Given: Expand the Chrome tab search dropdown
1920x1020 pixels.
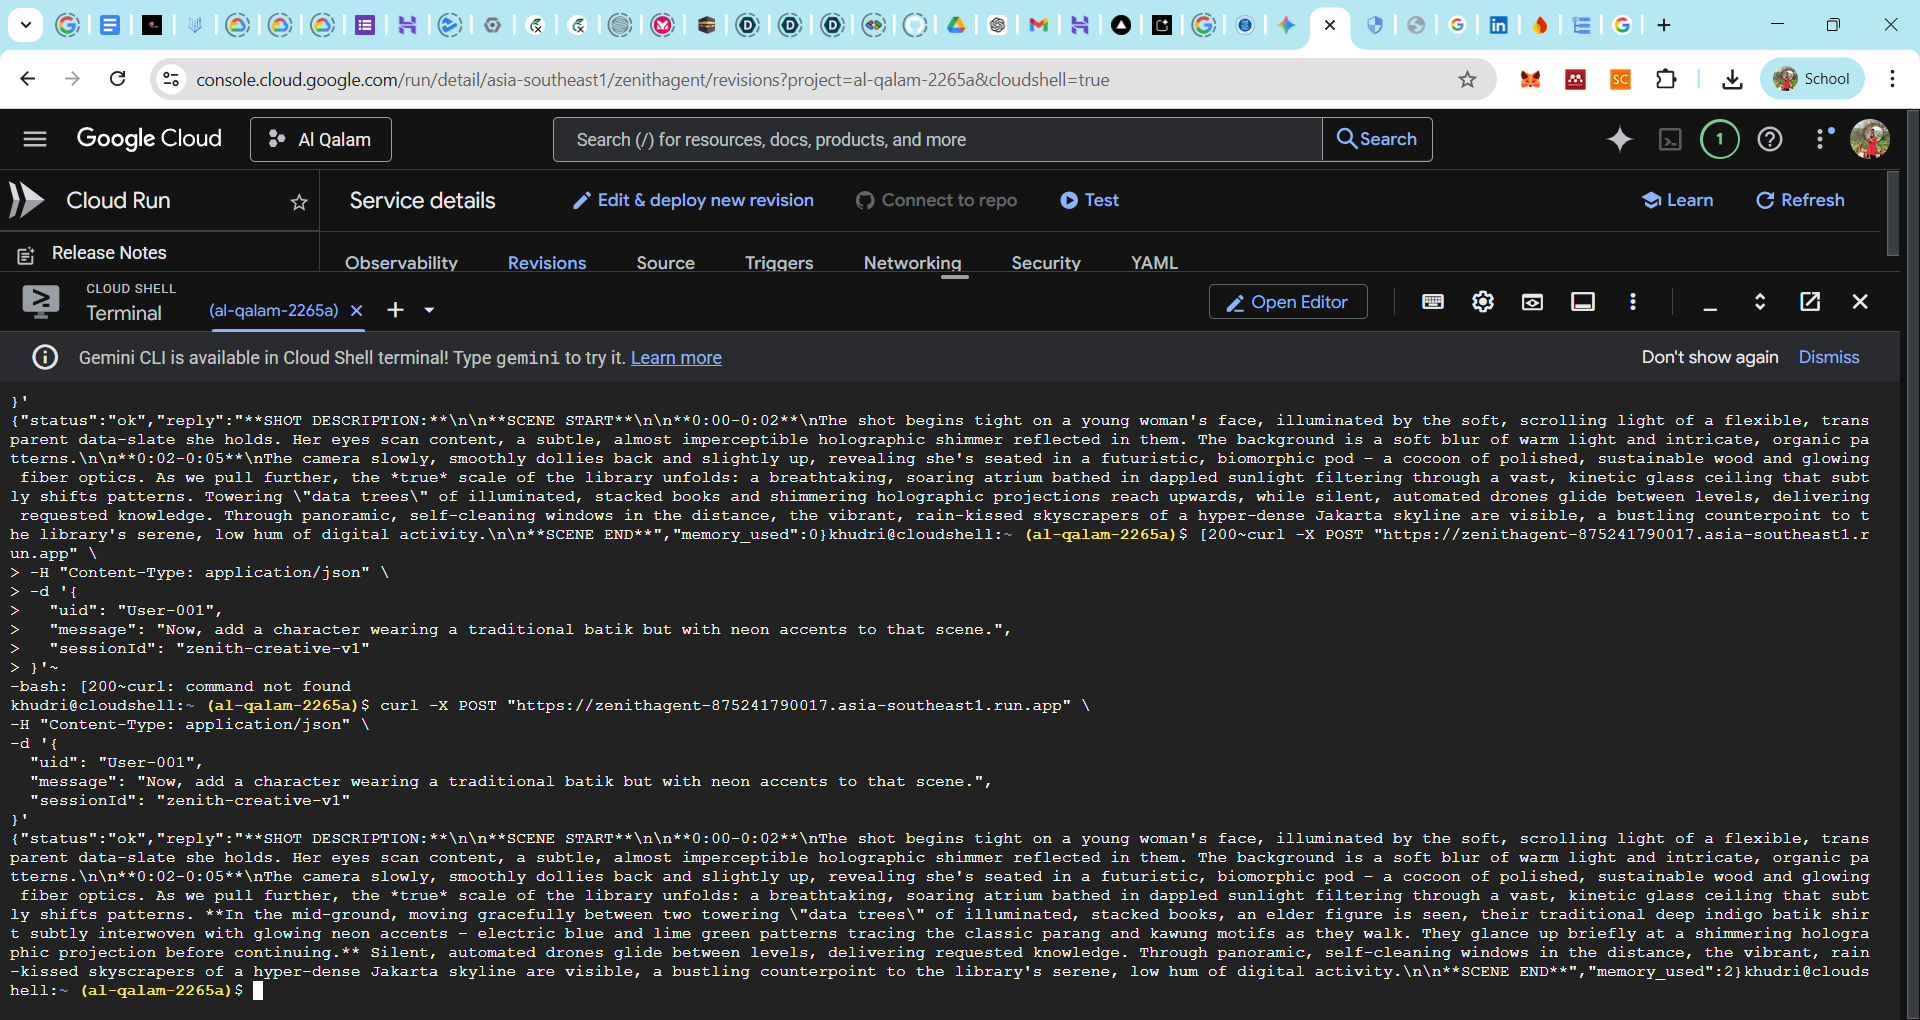Looking at the screenshot, I should 25,25.
